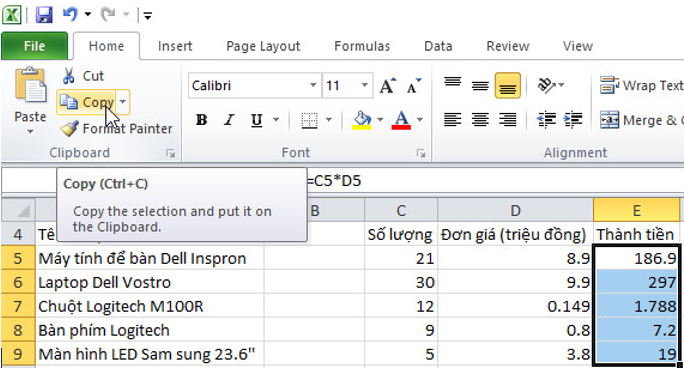Select the cell containing Laptop Dell Vostro
The width and height of the screenshot is (684, 368).
(149, 283)
